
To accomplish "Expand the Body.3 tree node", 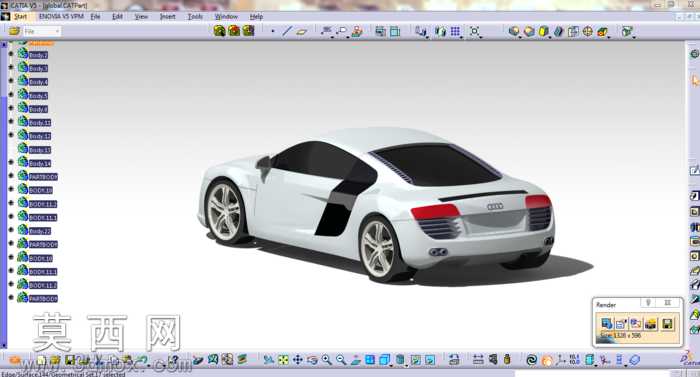I will click(x=11, y=67).
